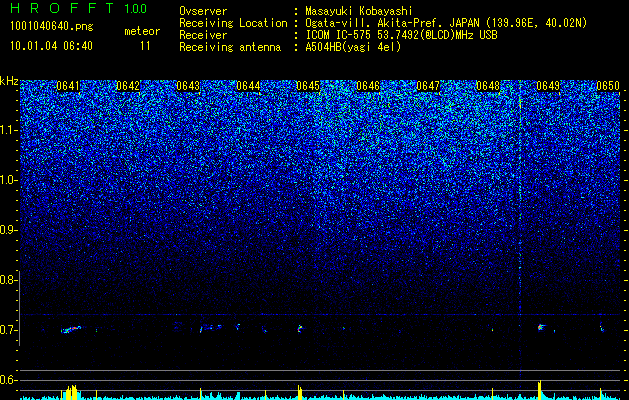Click the 0645 time marker
Screen dimensions: 629x400
(x=308, y=86)
